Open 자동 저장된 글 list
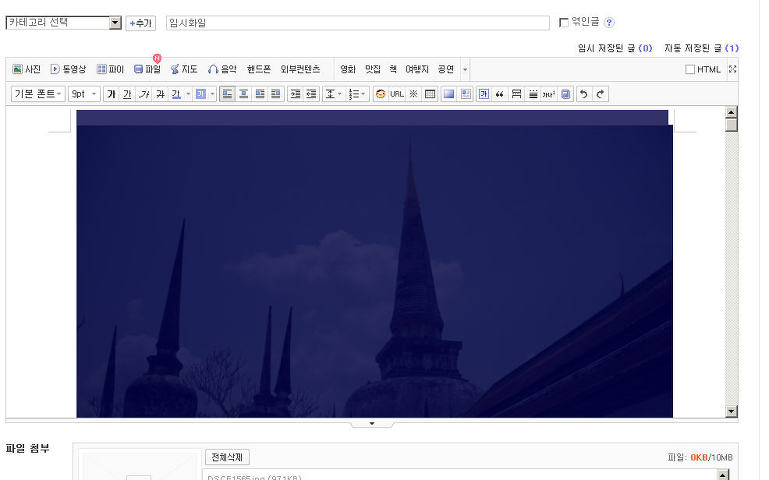769x480 pixels. pyautogui.click(x=701, y=48)
